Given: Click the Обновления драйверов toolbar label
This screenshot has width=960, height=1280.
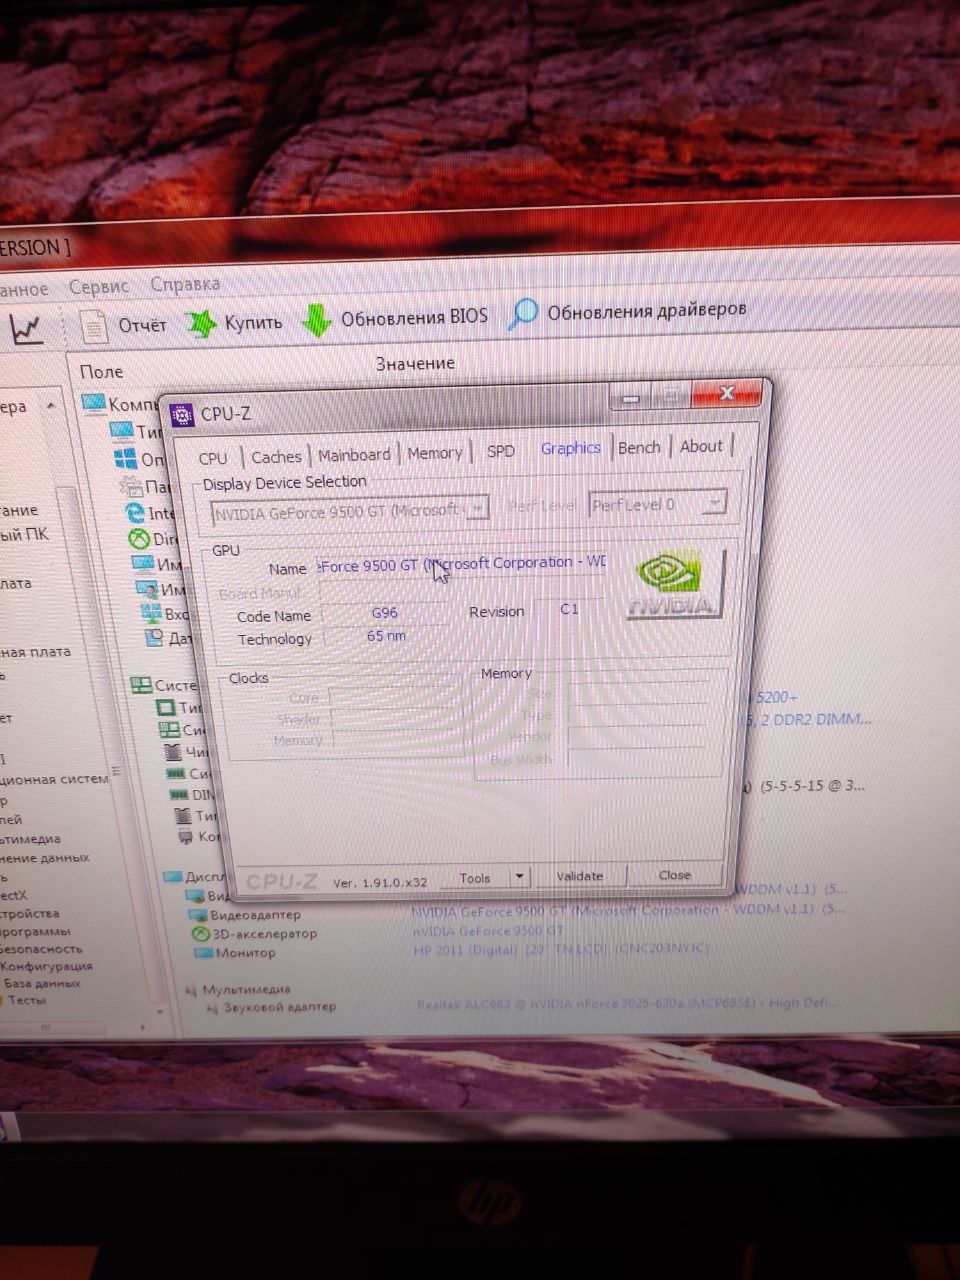Looking at the screenshot, I should click(x=647, y=310).
